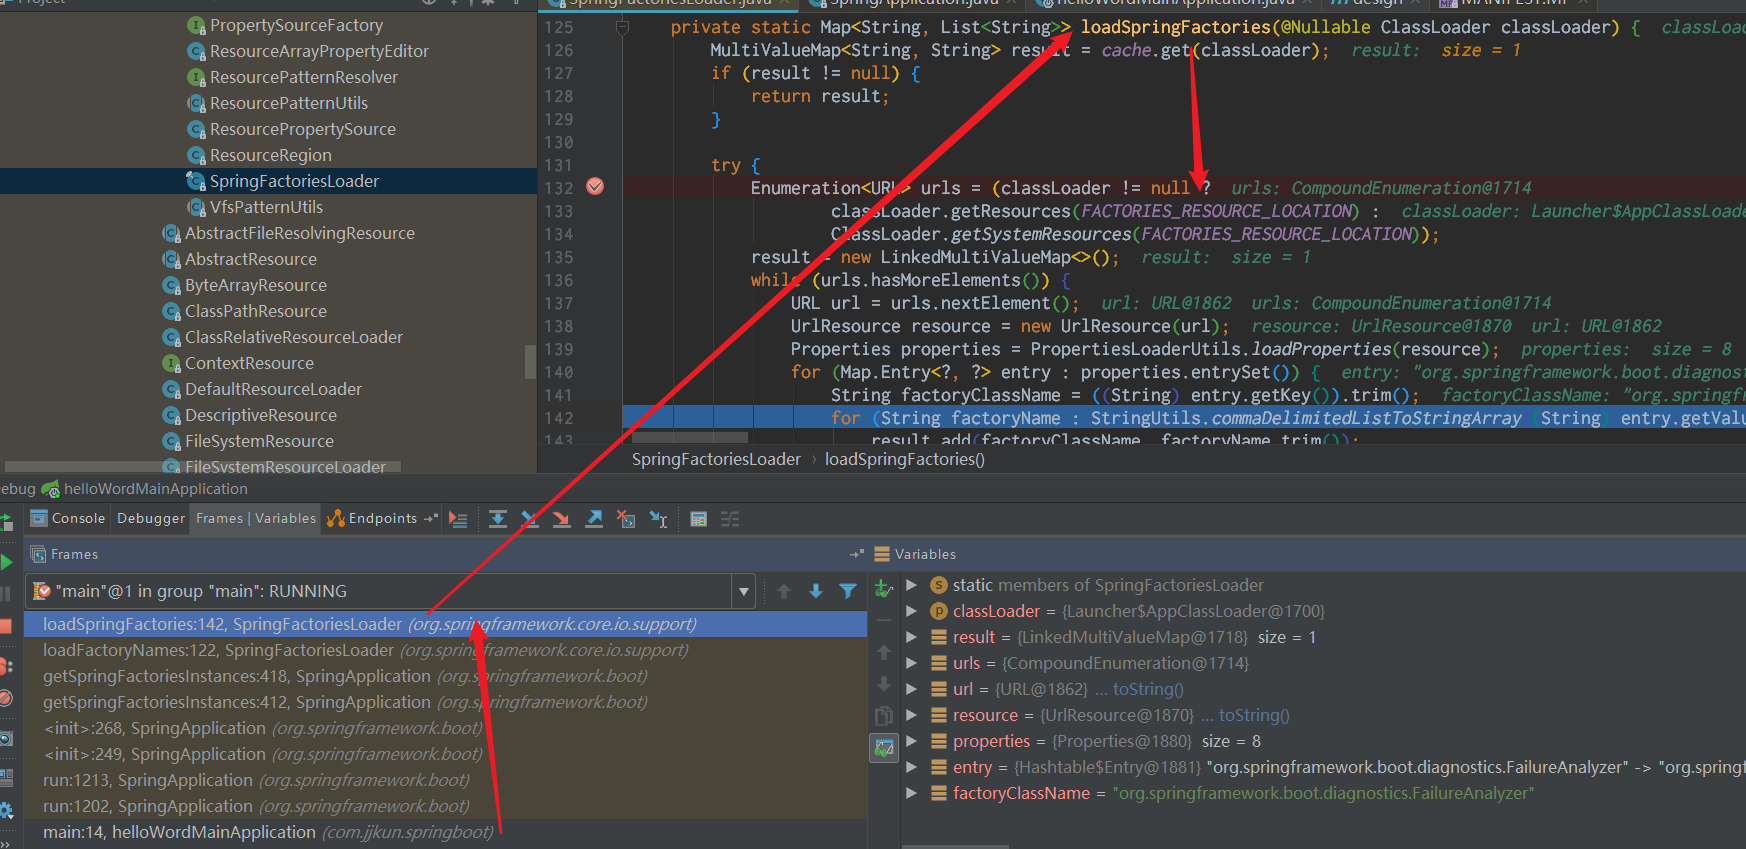This screenshot has height=849, width=1746.
Task: Toggle Mute Breakpoints in the debug sidebar
Action: [5, 698]
